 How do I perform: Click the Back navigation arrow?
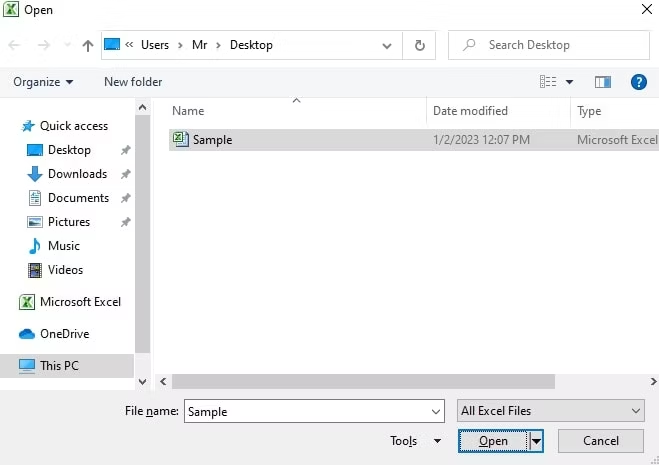pyautogui.click(x=14, y=45)
